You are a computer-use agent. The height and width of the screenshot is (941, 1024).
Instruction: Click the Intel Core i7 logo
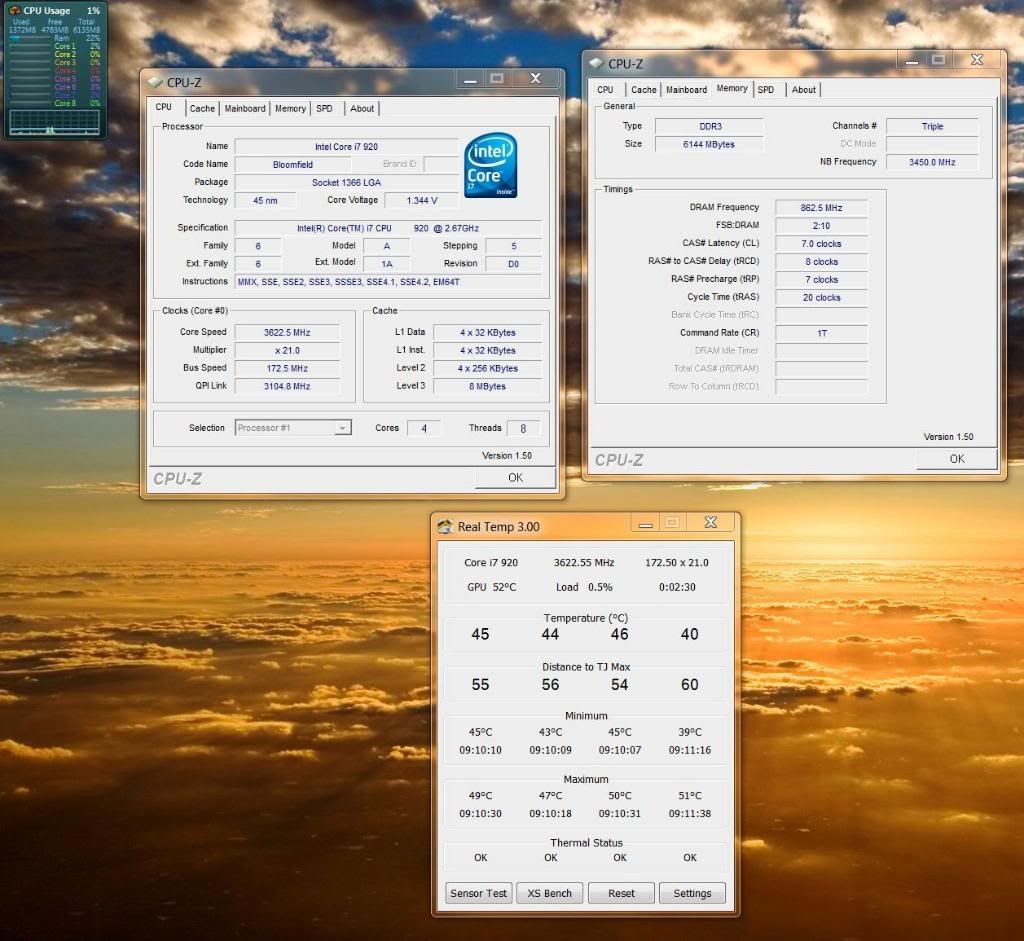[490, 165]
